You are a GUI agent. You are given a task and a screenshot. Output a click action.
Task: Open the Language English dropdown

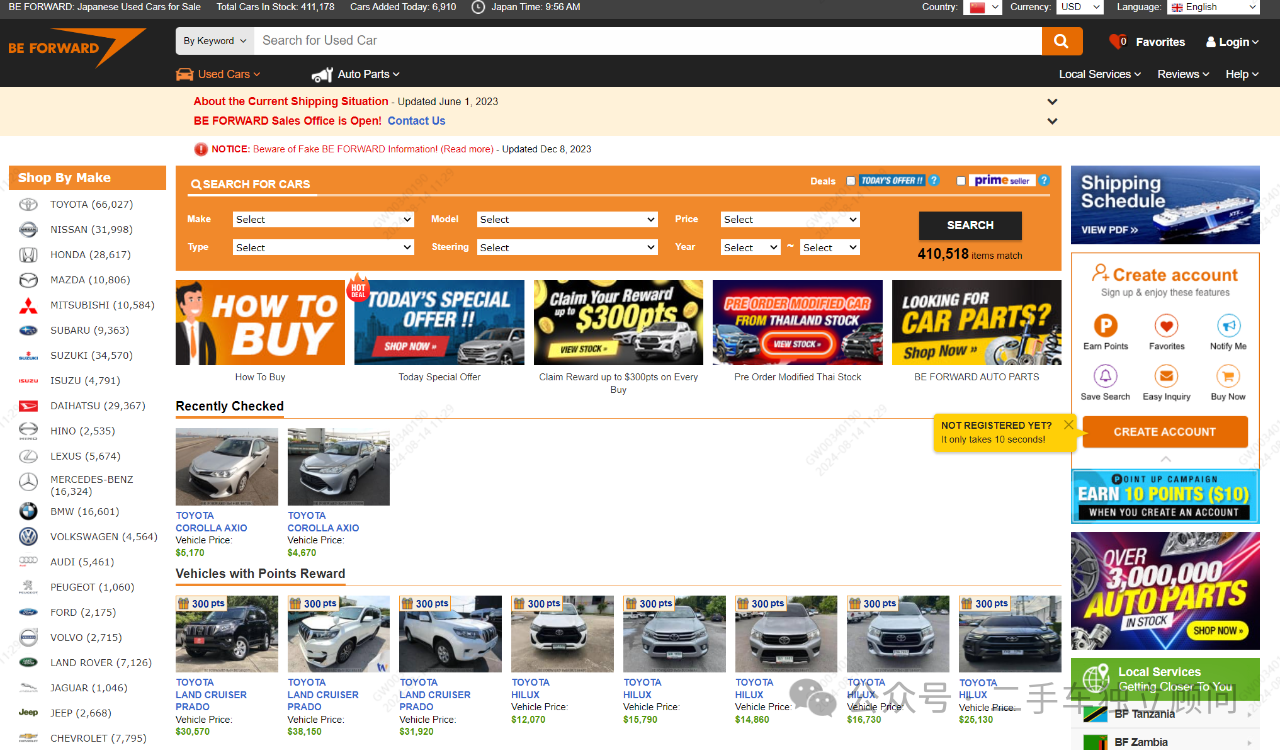click(x=1213, y=7)
